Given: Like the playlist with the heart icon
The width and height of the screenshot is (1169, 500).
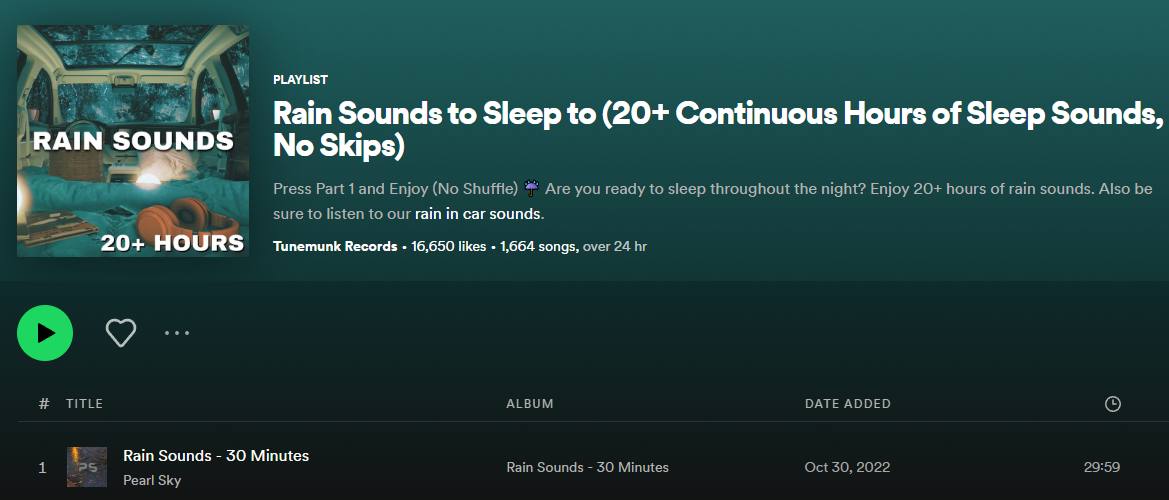Looking at the screenshot, I should point(121,333).
